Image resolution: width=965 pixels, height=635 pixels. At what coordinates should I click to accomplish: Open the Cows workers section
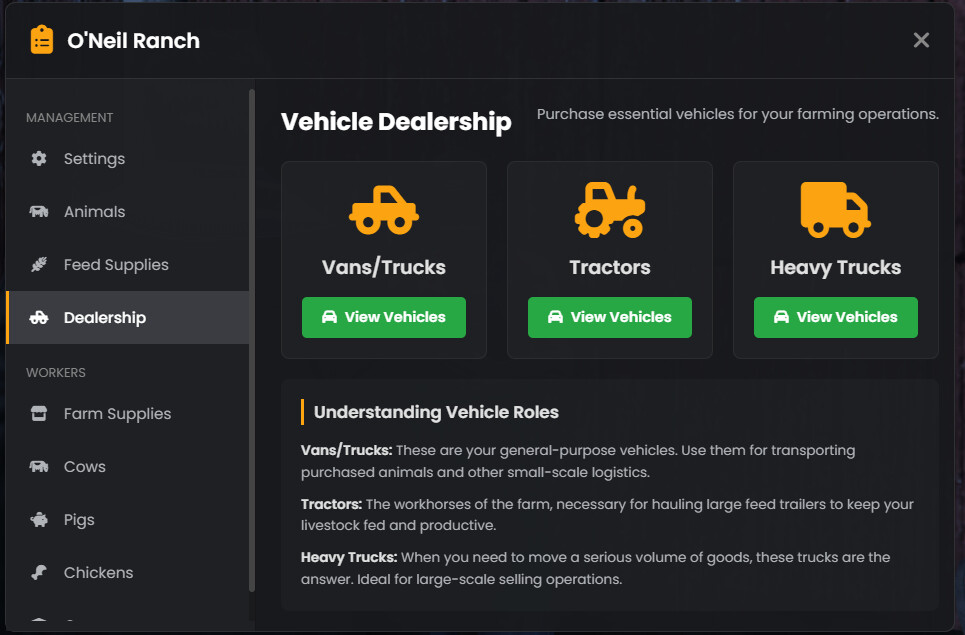[x=85, y=467]
